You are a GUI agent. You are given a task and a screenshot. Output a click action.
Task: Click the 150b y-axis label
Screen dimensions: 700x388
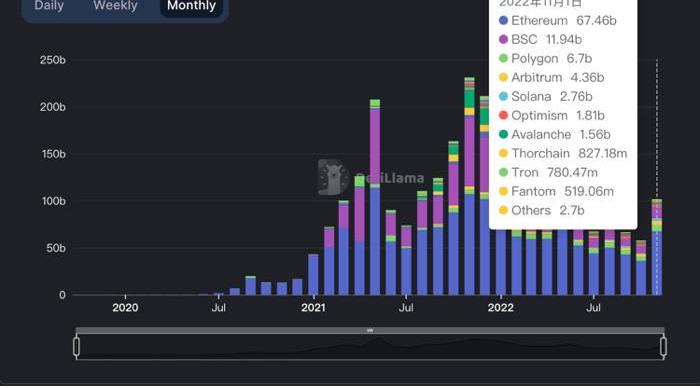click(x=53, y=154)
